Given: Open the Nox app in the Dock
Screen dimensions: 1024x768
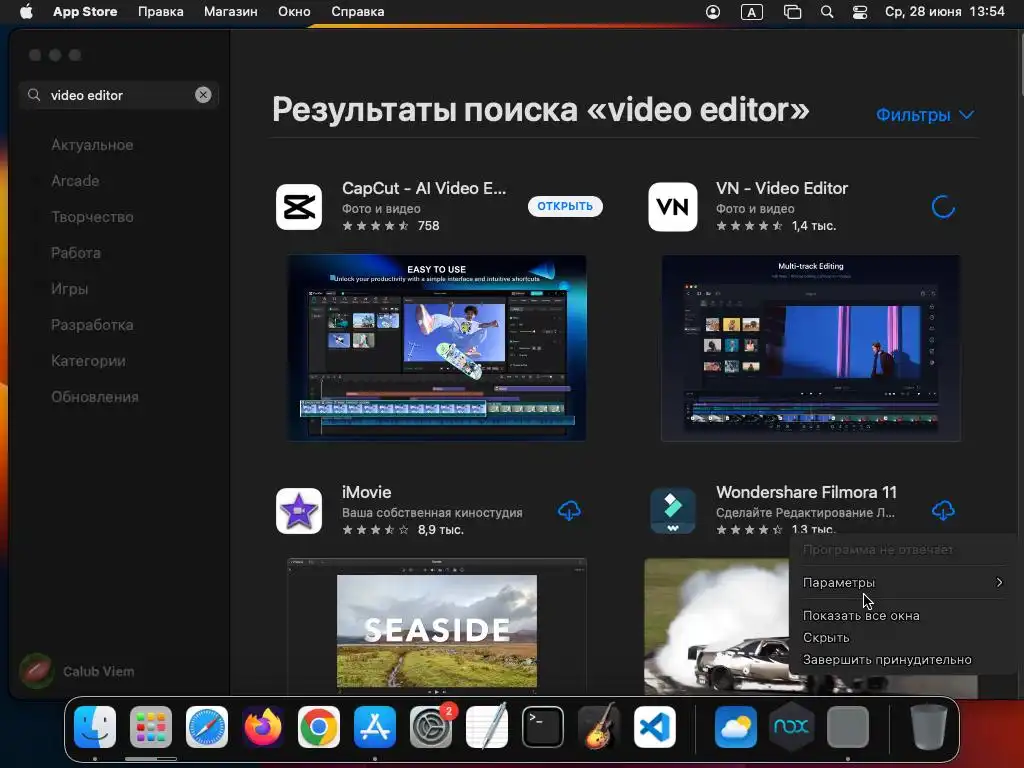Looking at the screenshot, I should click(792, 727).
